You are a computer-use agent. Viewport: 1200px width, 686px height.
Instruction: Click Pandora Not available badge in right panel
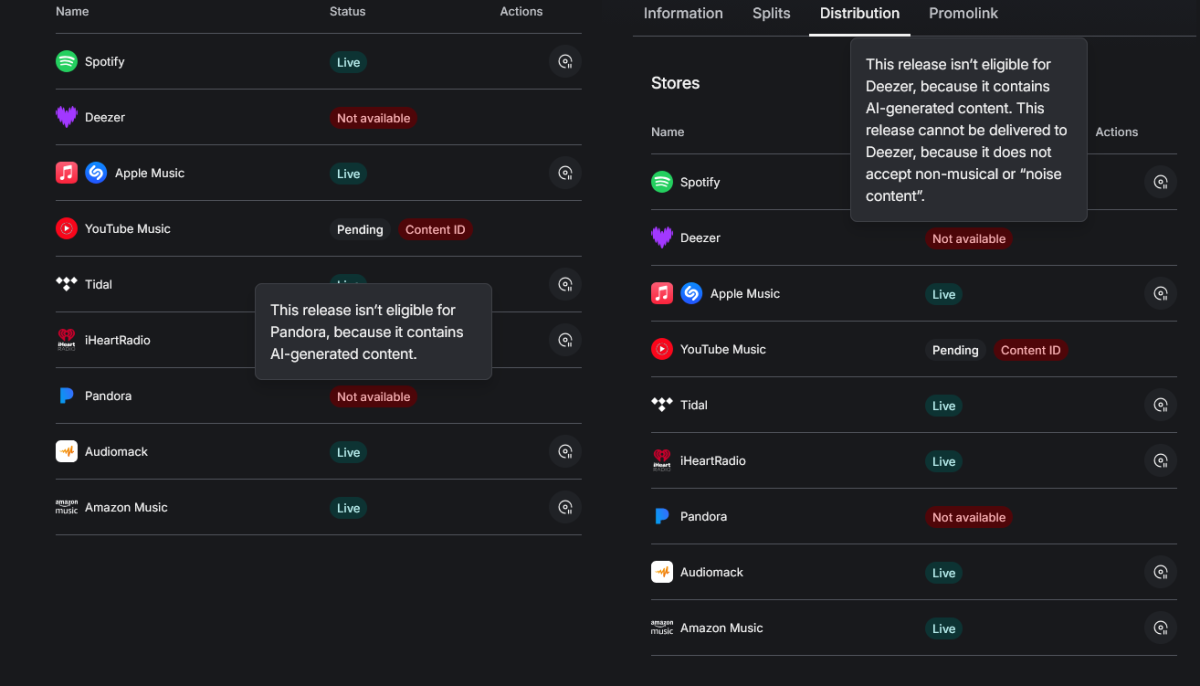(969, 518)
